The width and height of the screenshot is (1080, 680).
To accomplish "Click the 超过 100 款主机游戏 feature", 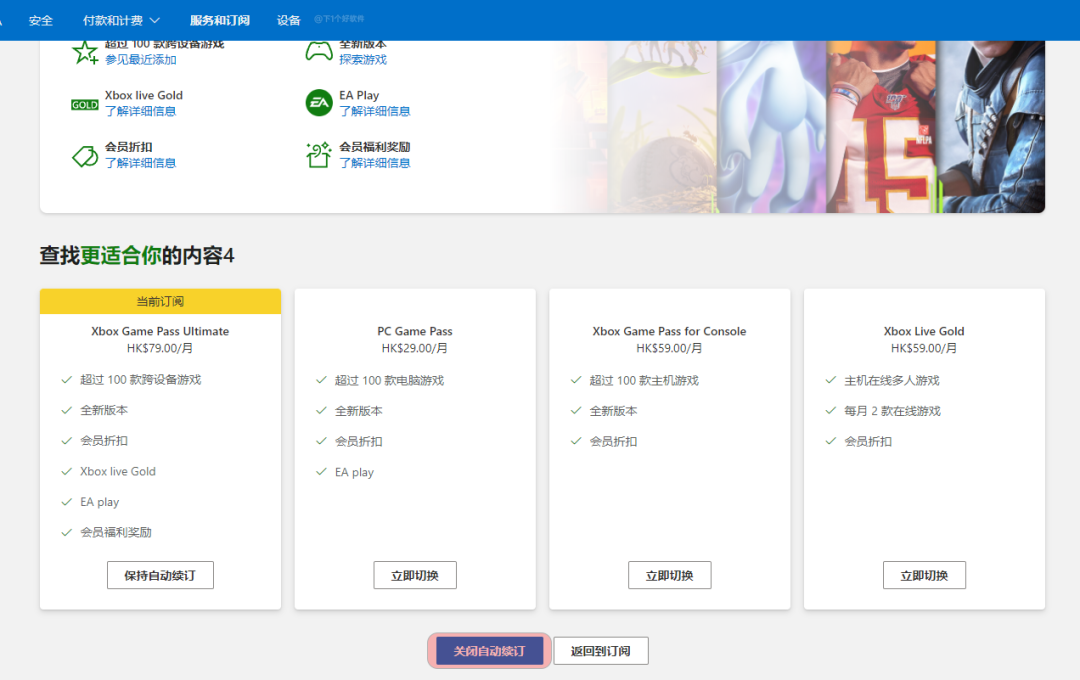I will point(644,380).
